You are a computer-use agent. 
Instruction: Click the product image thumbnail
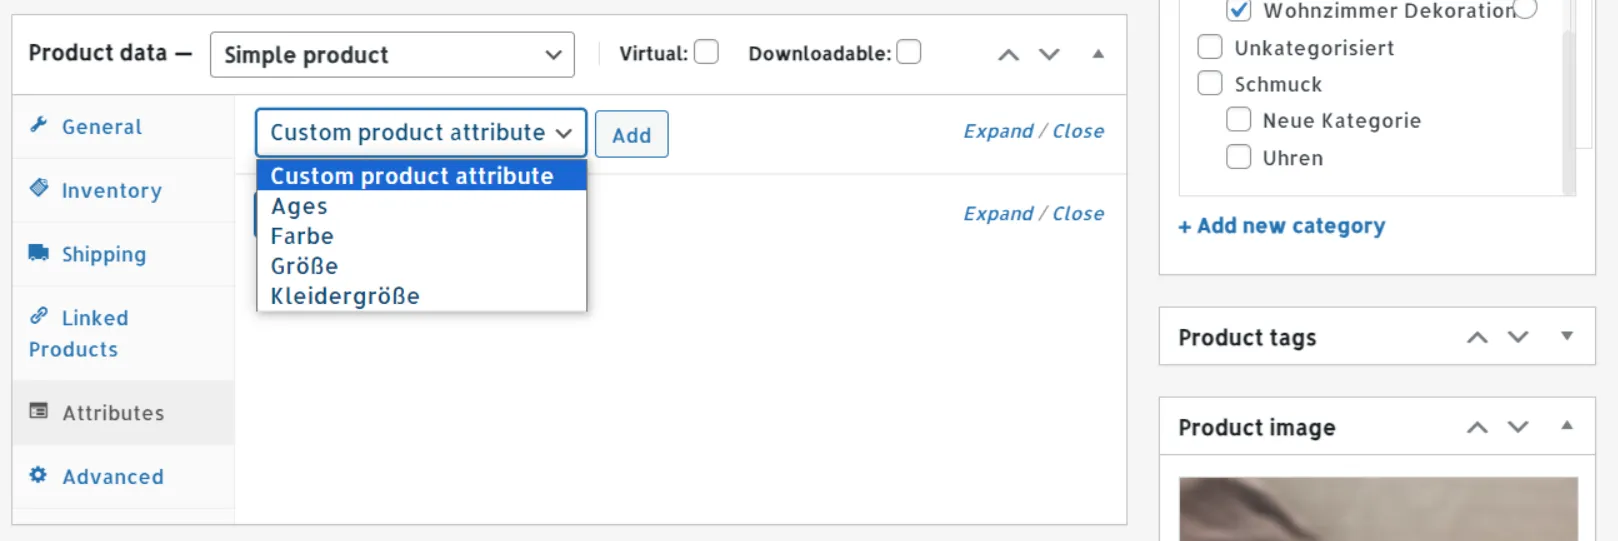(x=1377, y=510)
